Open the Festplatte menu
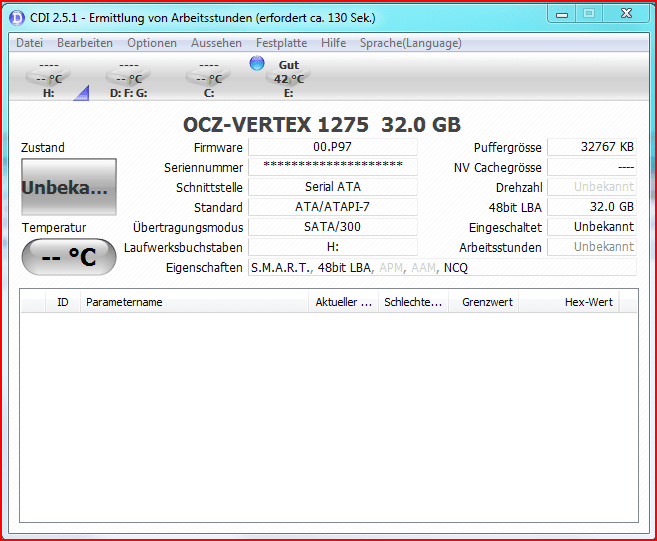Viewport: 657px width, 541px height. click(282, 43)
